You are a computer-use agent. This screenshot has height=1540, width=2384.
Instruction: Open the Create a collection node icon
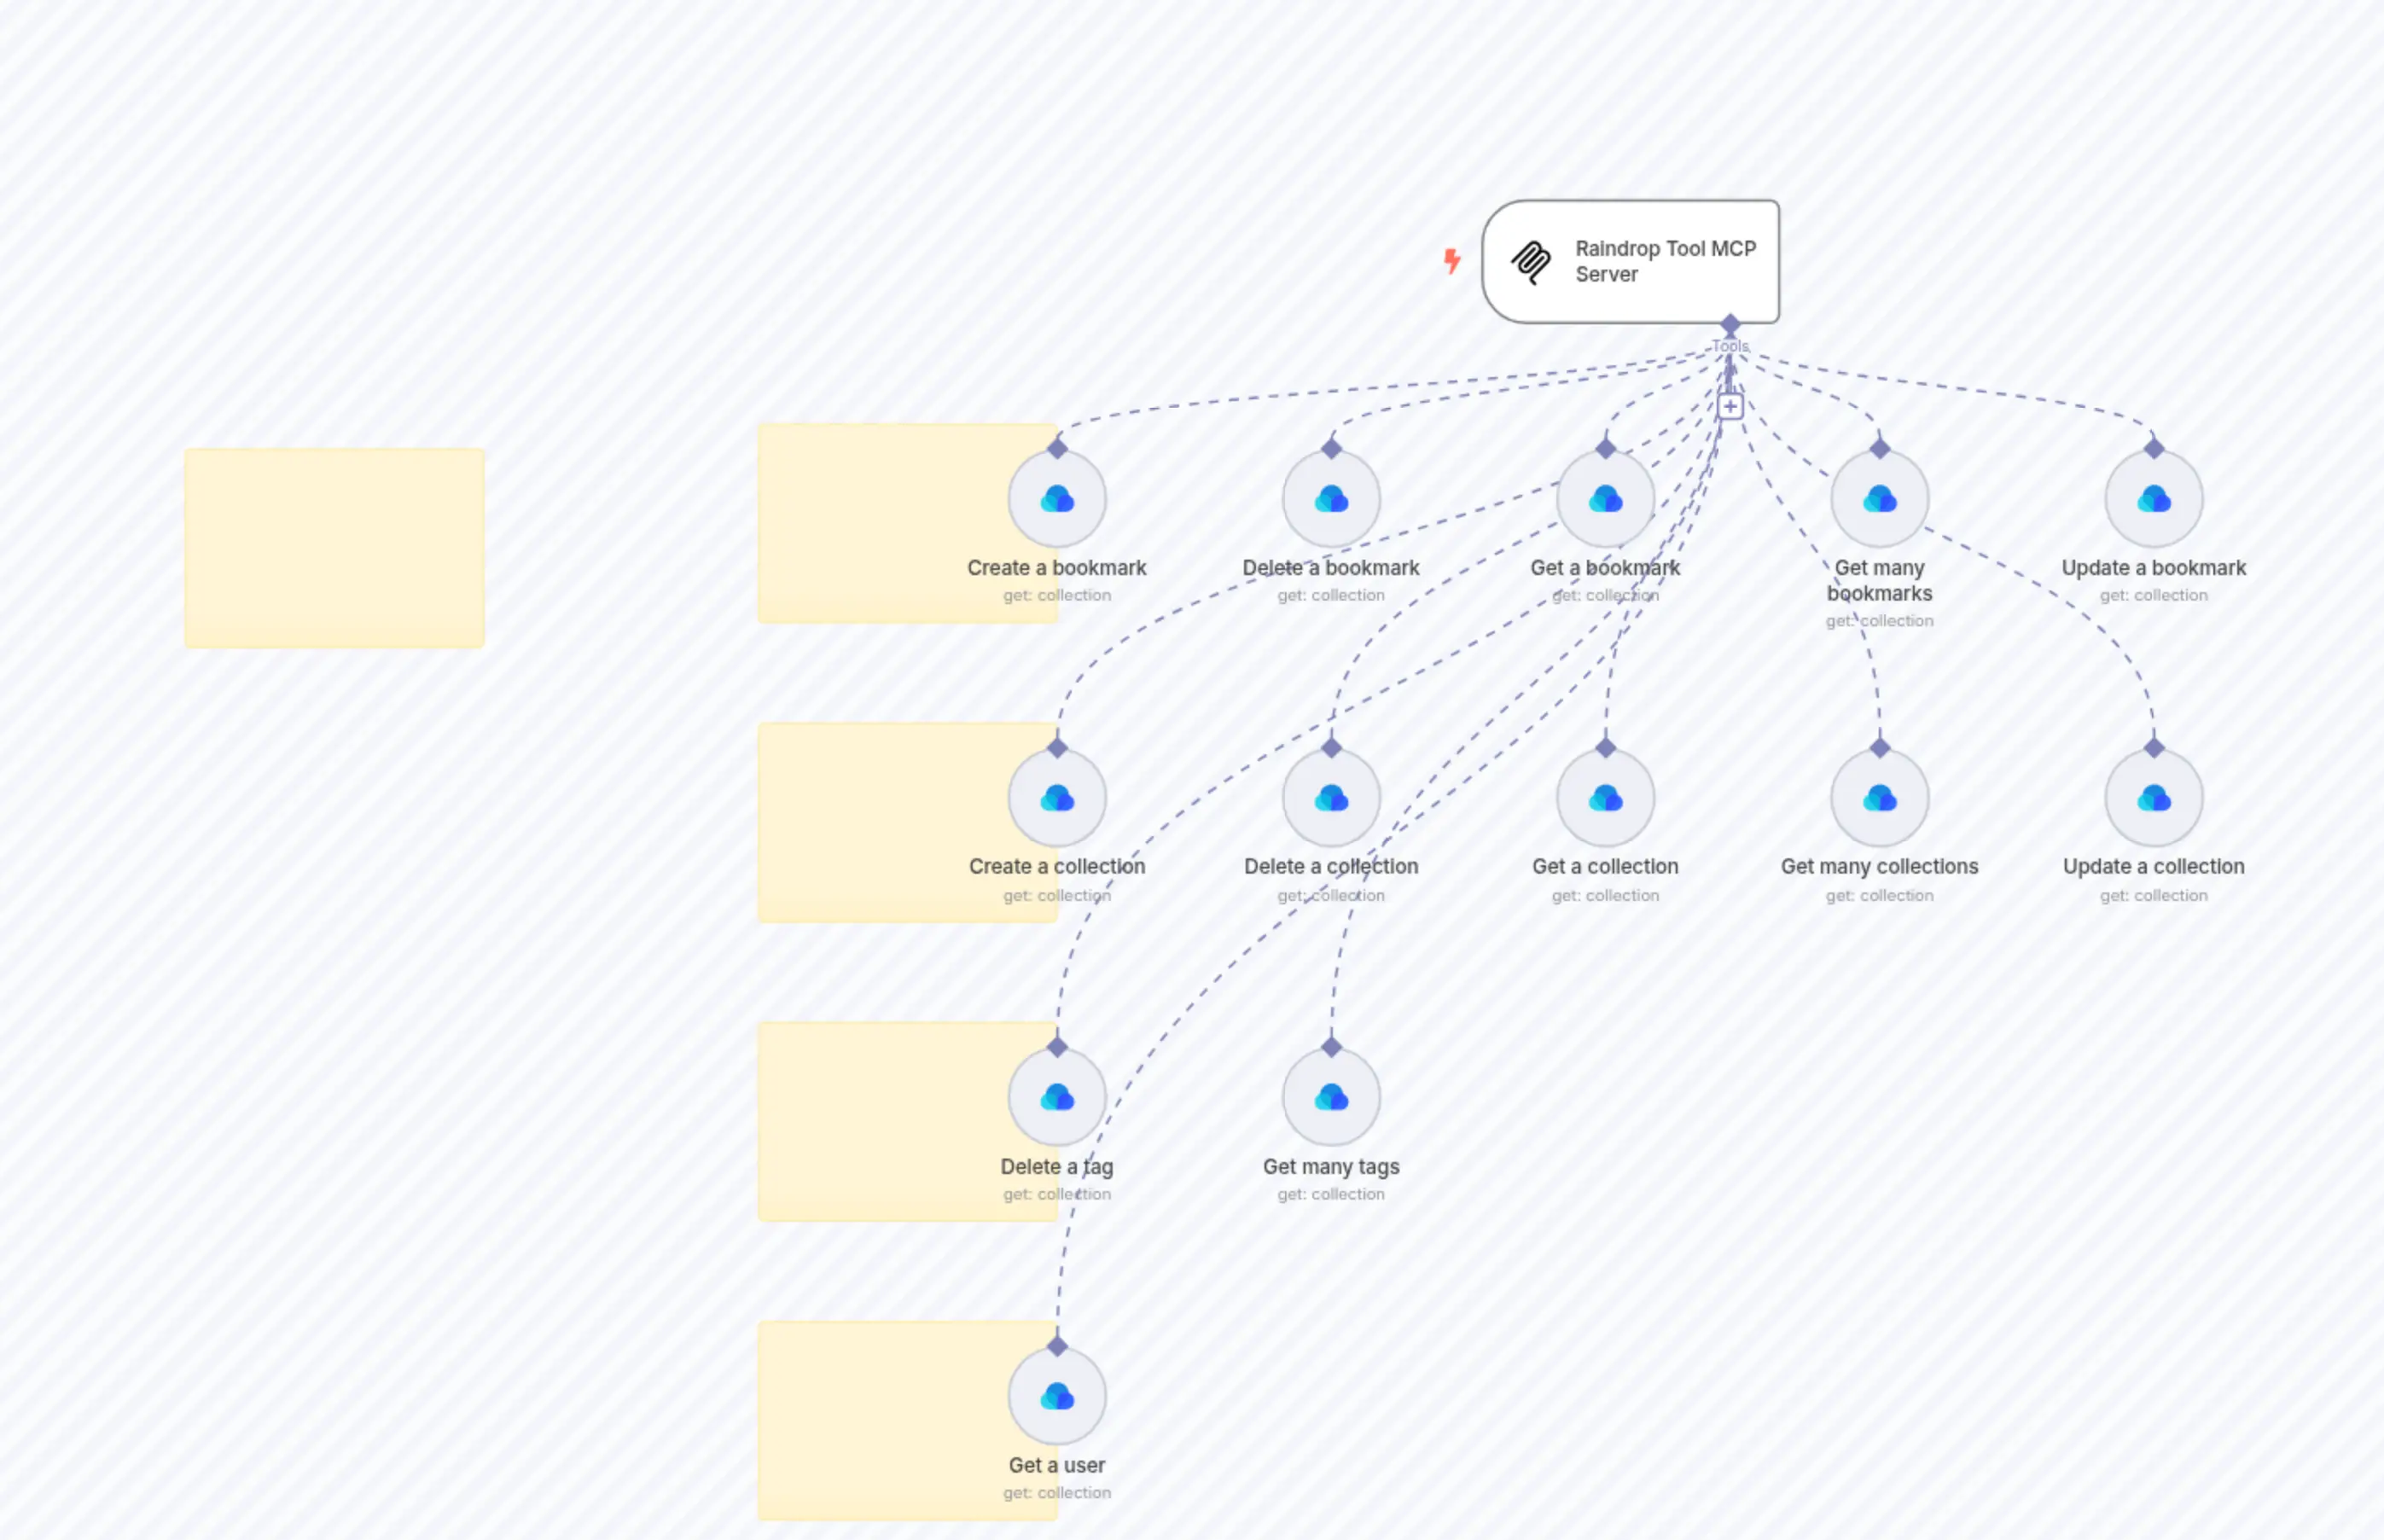pos(1058,797)
